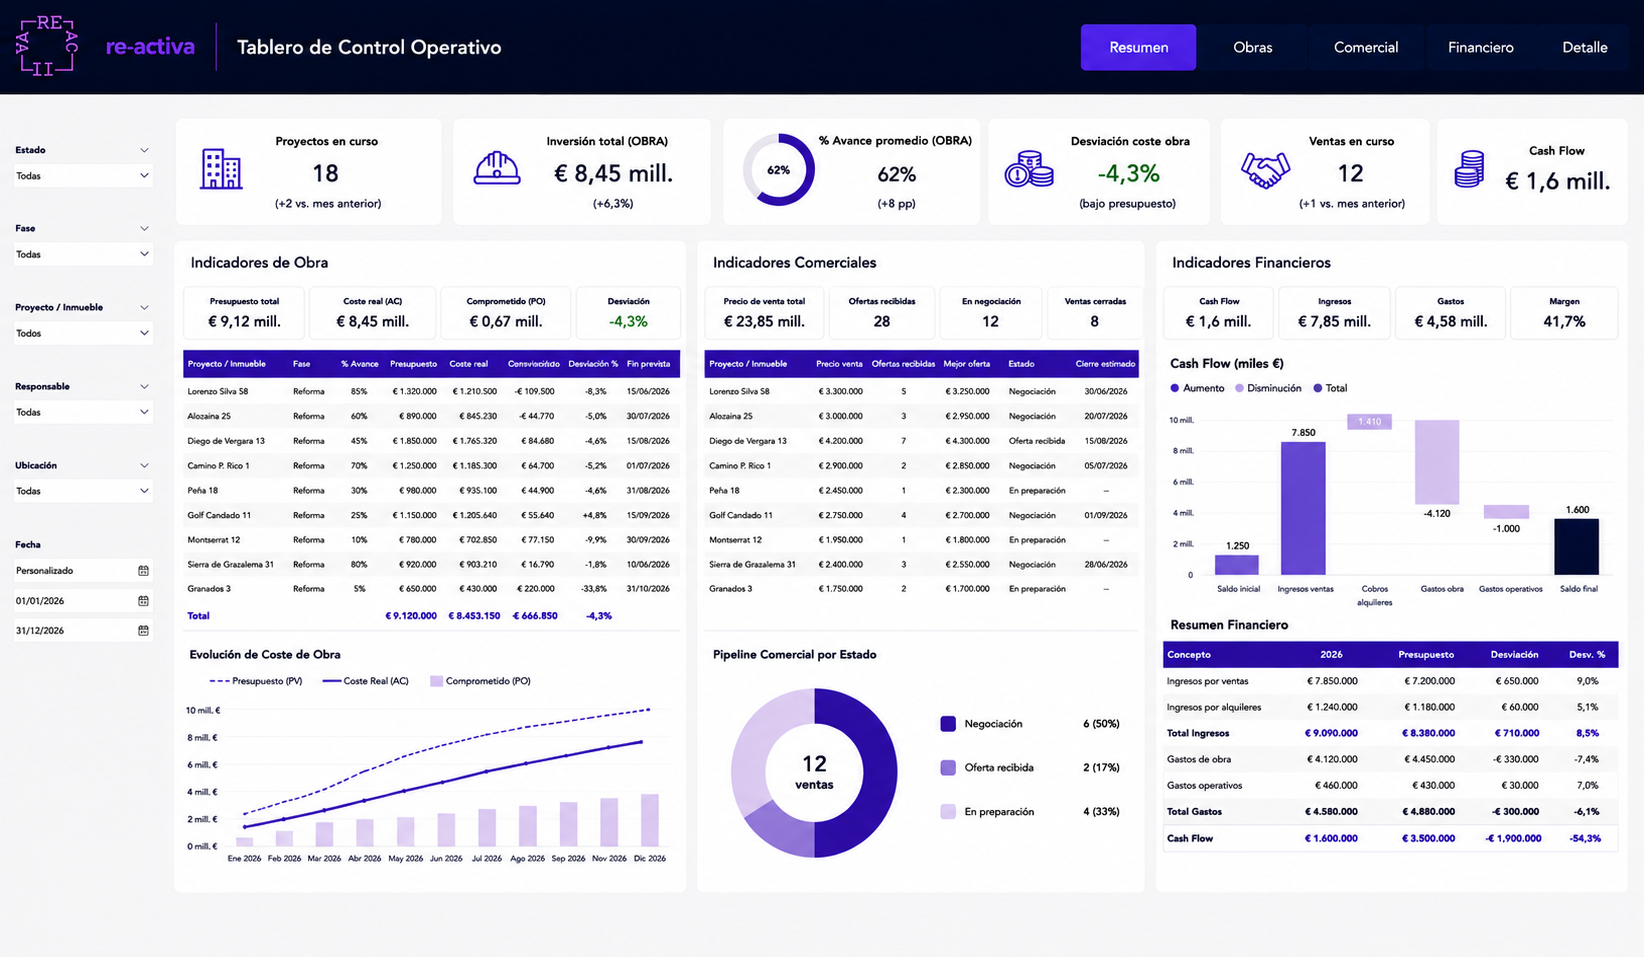Screen dimensions: 1644x957
Task: Sort commercial table by Precio venta column
Action: (839, 364)
